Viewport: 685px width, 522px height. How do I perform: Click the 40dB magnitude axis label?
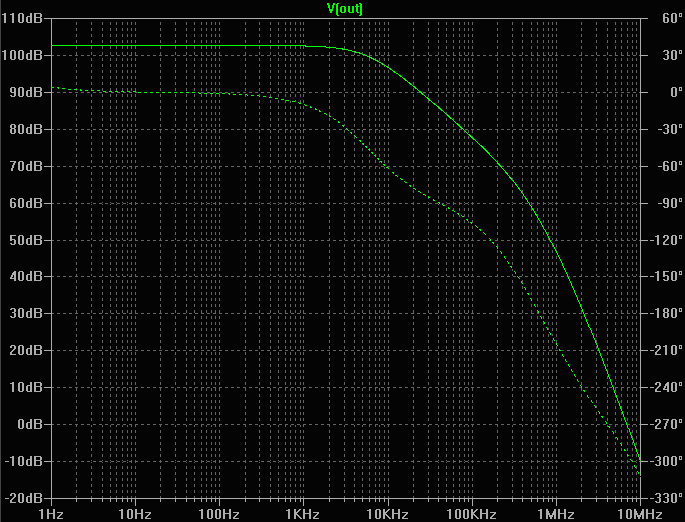[x=26, y=276]
